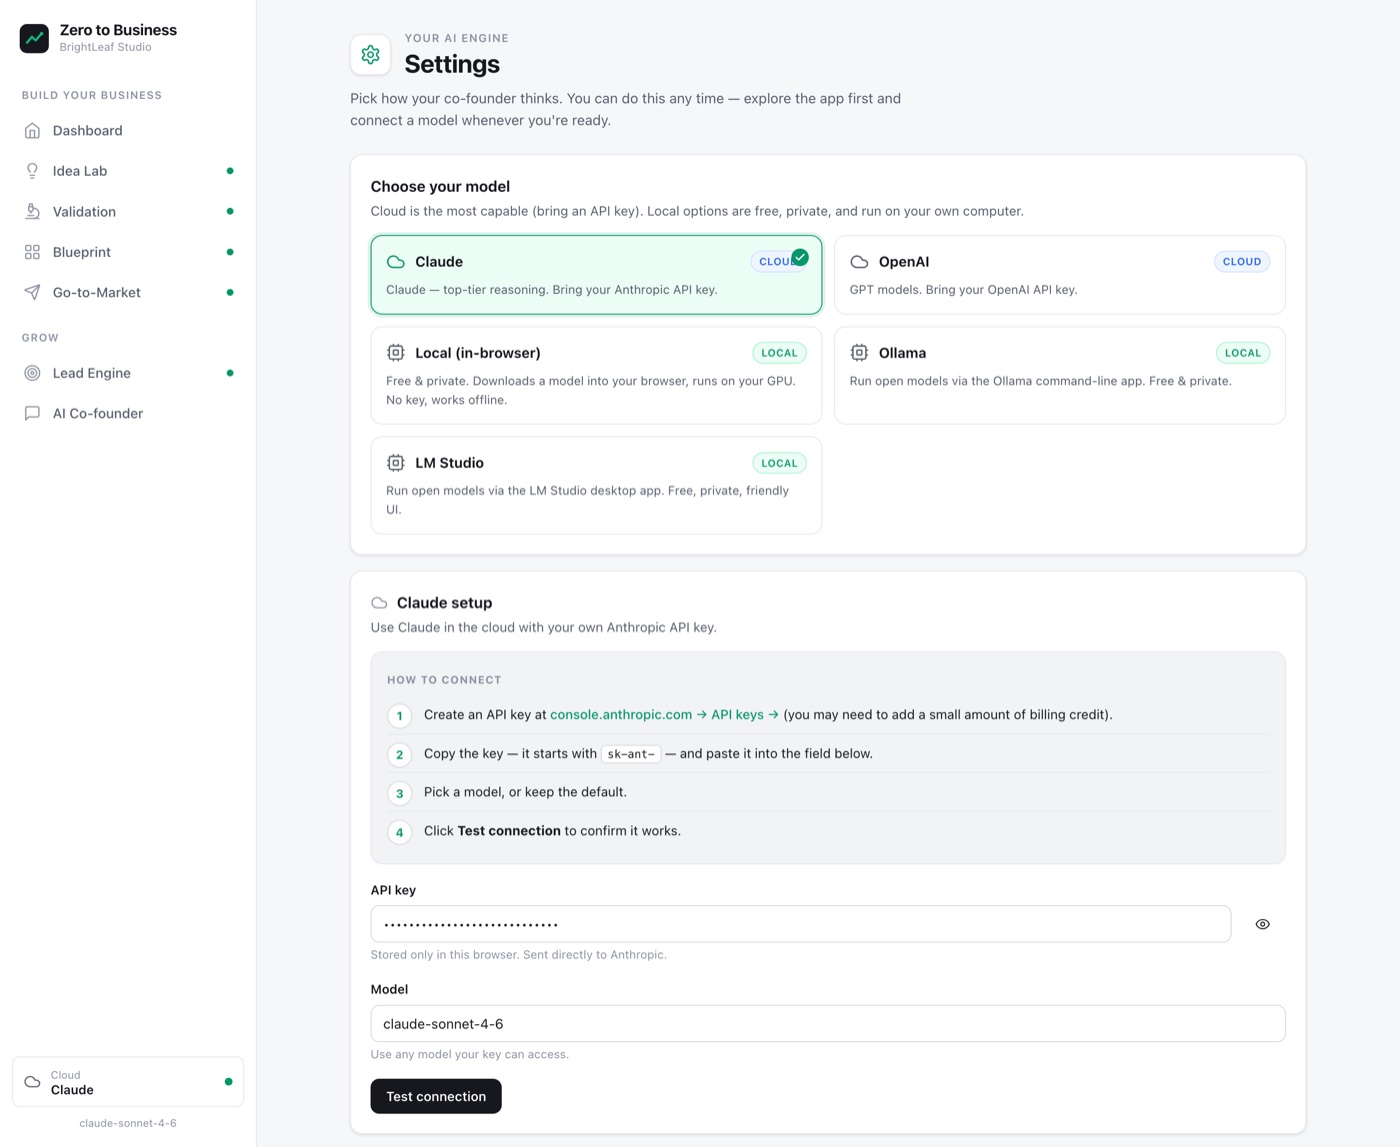Focus the API key input field
The image size is (1400, 1147).
[801, 924]
